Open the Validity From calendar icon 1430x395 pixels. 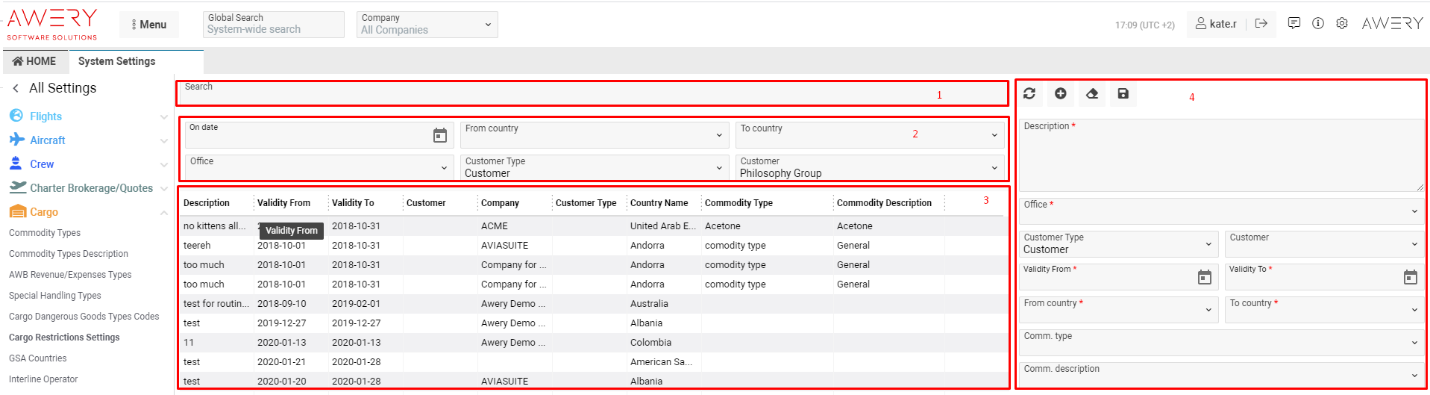point(1204,277)
